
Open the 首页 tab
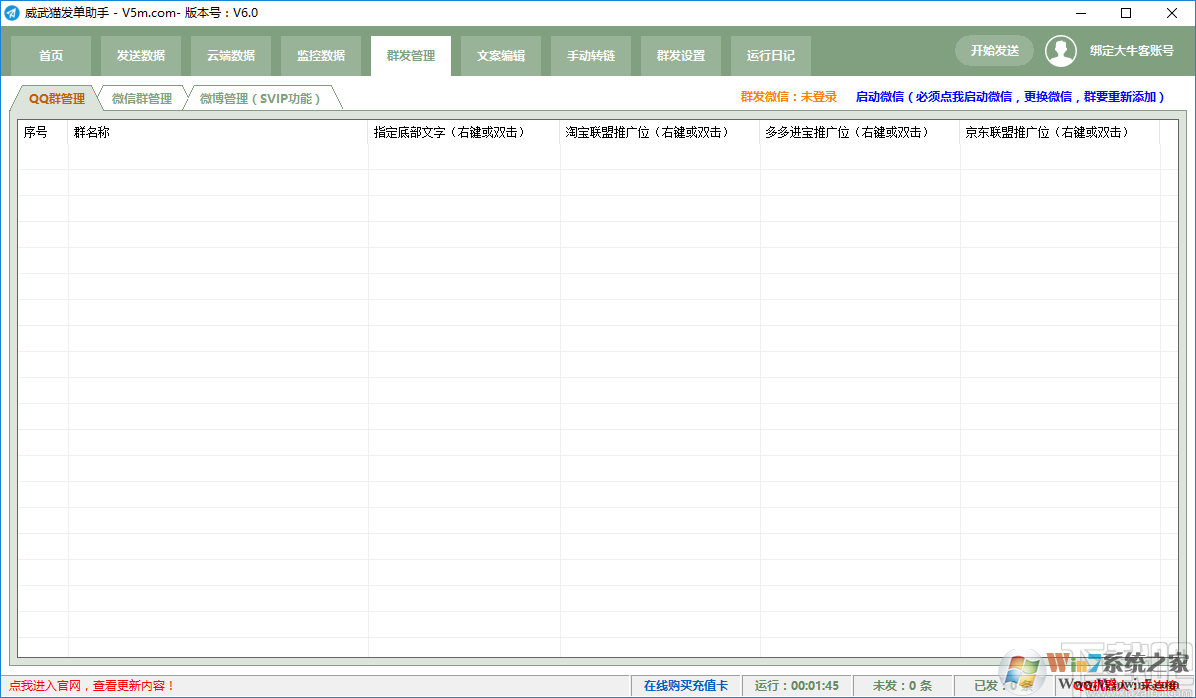[51, 56]
